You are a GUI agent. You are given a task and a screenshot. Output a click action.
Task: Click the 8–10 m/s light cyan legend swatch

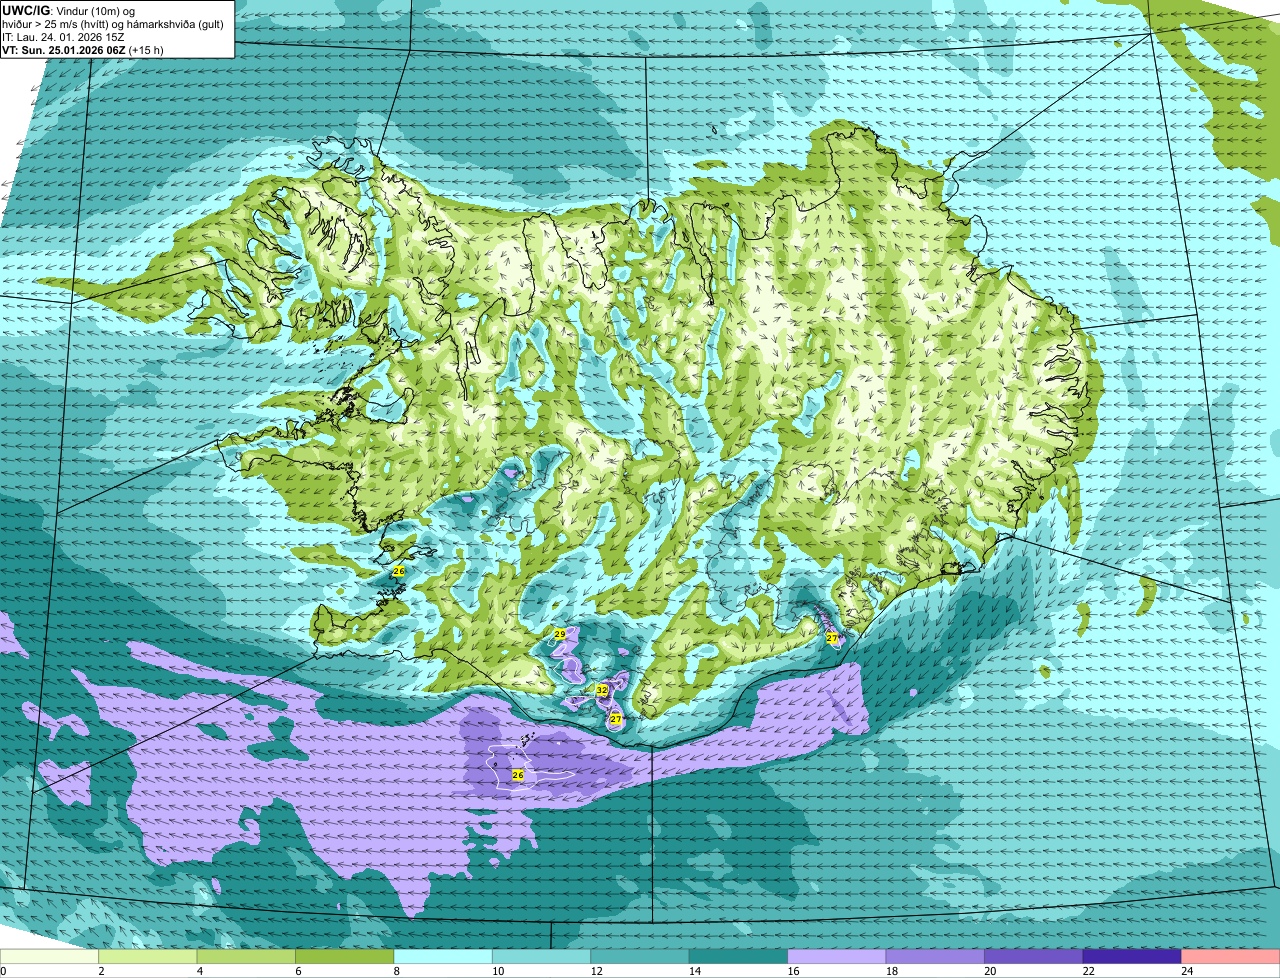pos(443,956)
